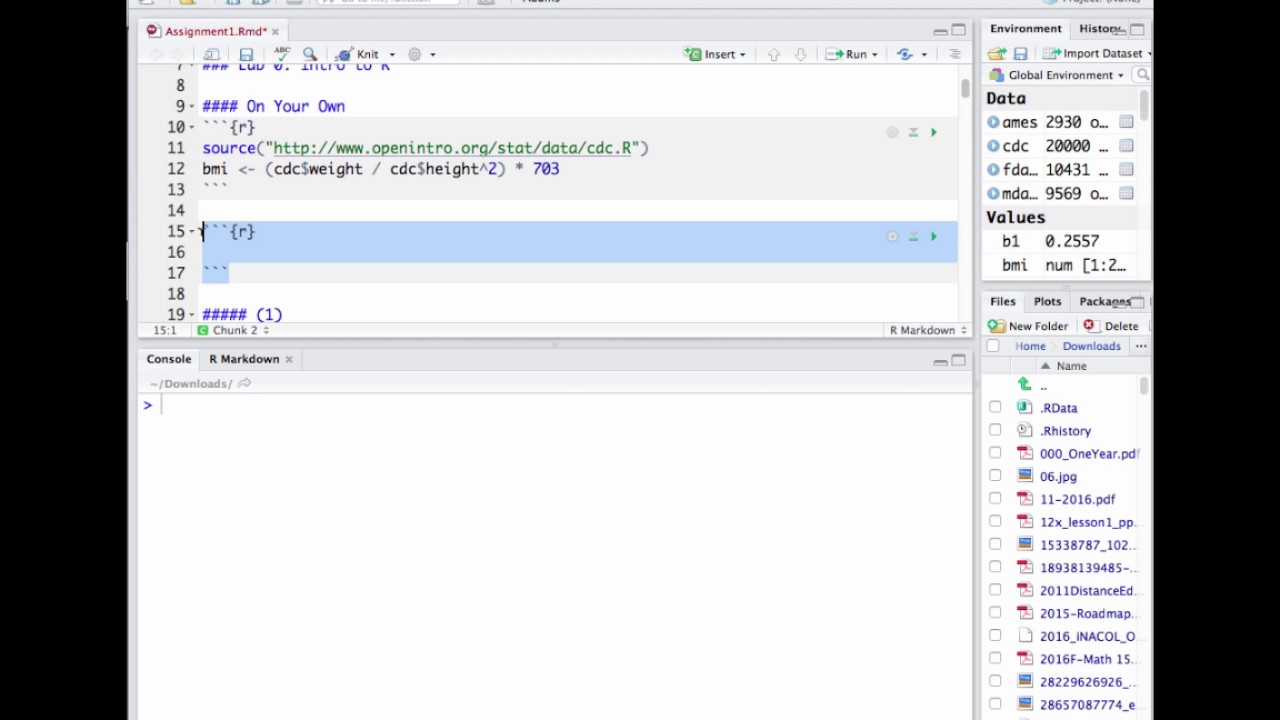This screenshot has height=720, width=1280.
Task: View ames data table grid icon
Action: [x=1126, y=122]
